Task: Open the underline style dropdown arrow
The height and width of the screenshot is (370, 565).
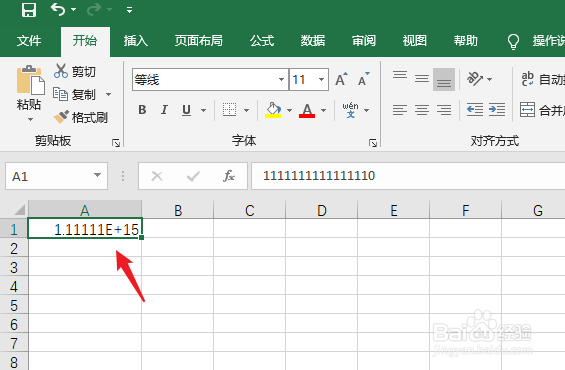Action: coord(204,110)
